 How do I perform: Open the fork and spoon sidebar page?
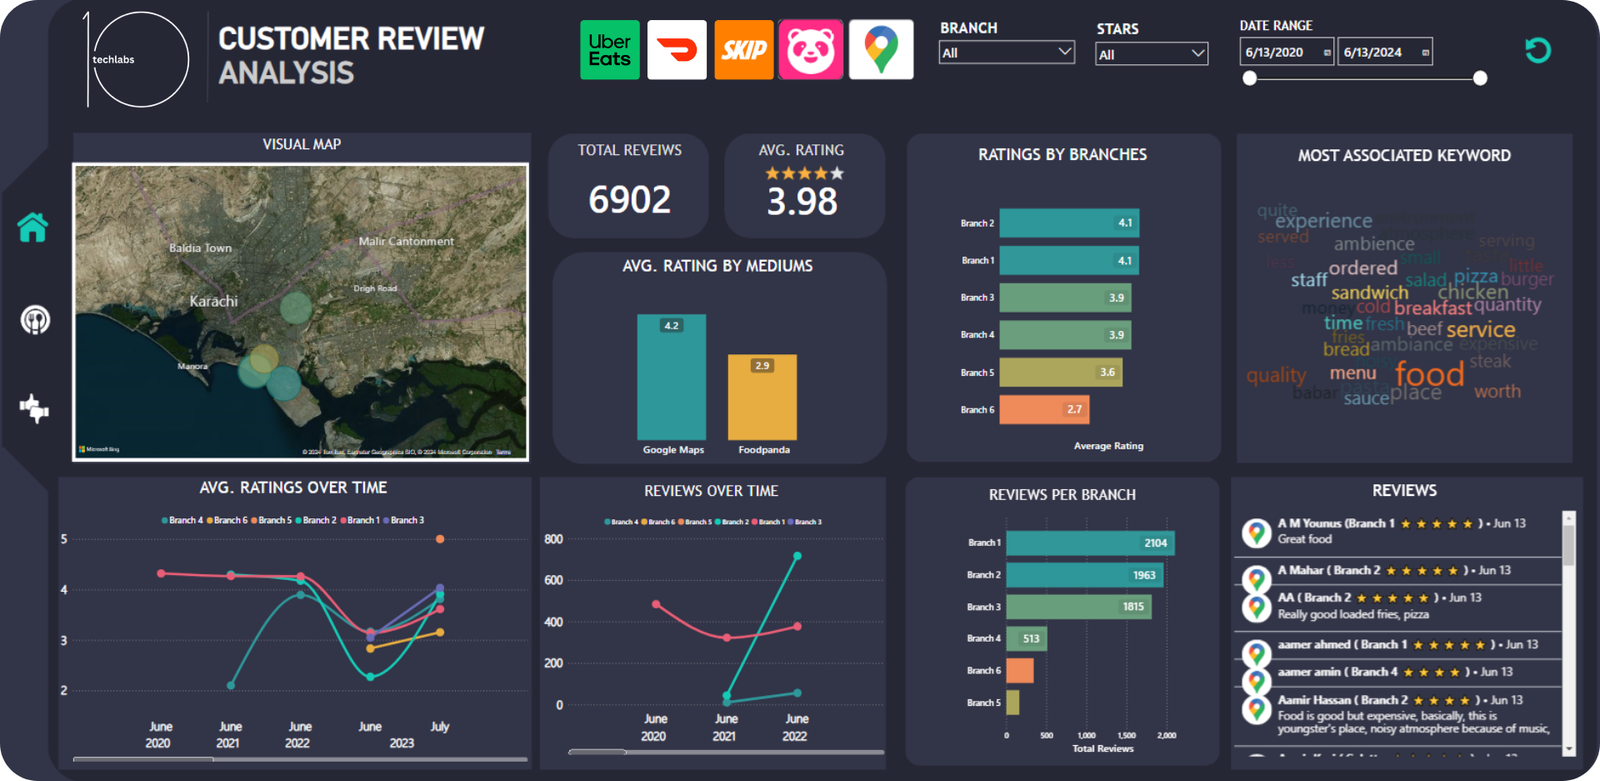click(x=35, y=320)
